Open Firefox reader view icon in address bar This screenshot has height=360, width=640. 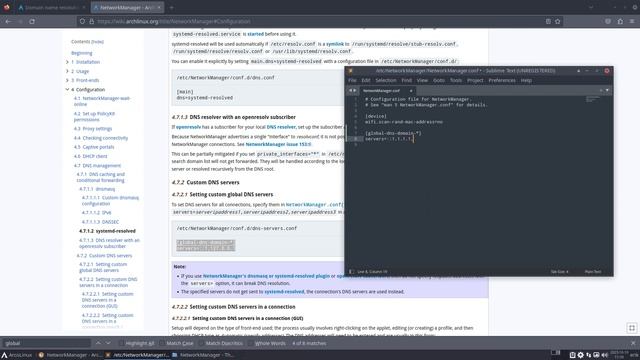point(548,21)
